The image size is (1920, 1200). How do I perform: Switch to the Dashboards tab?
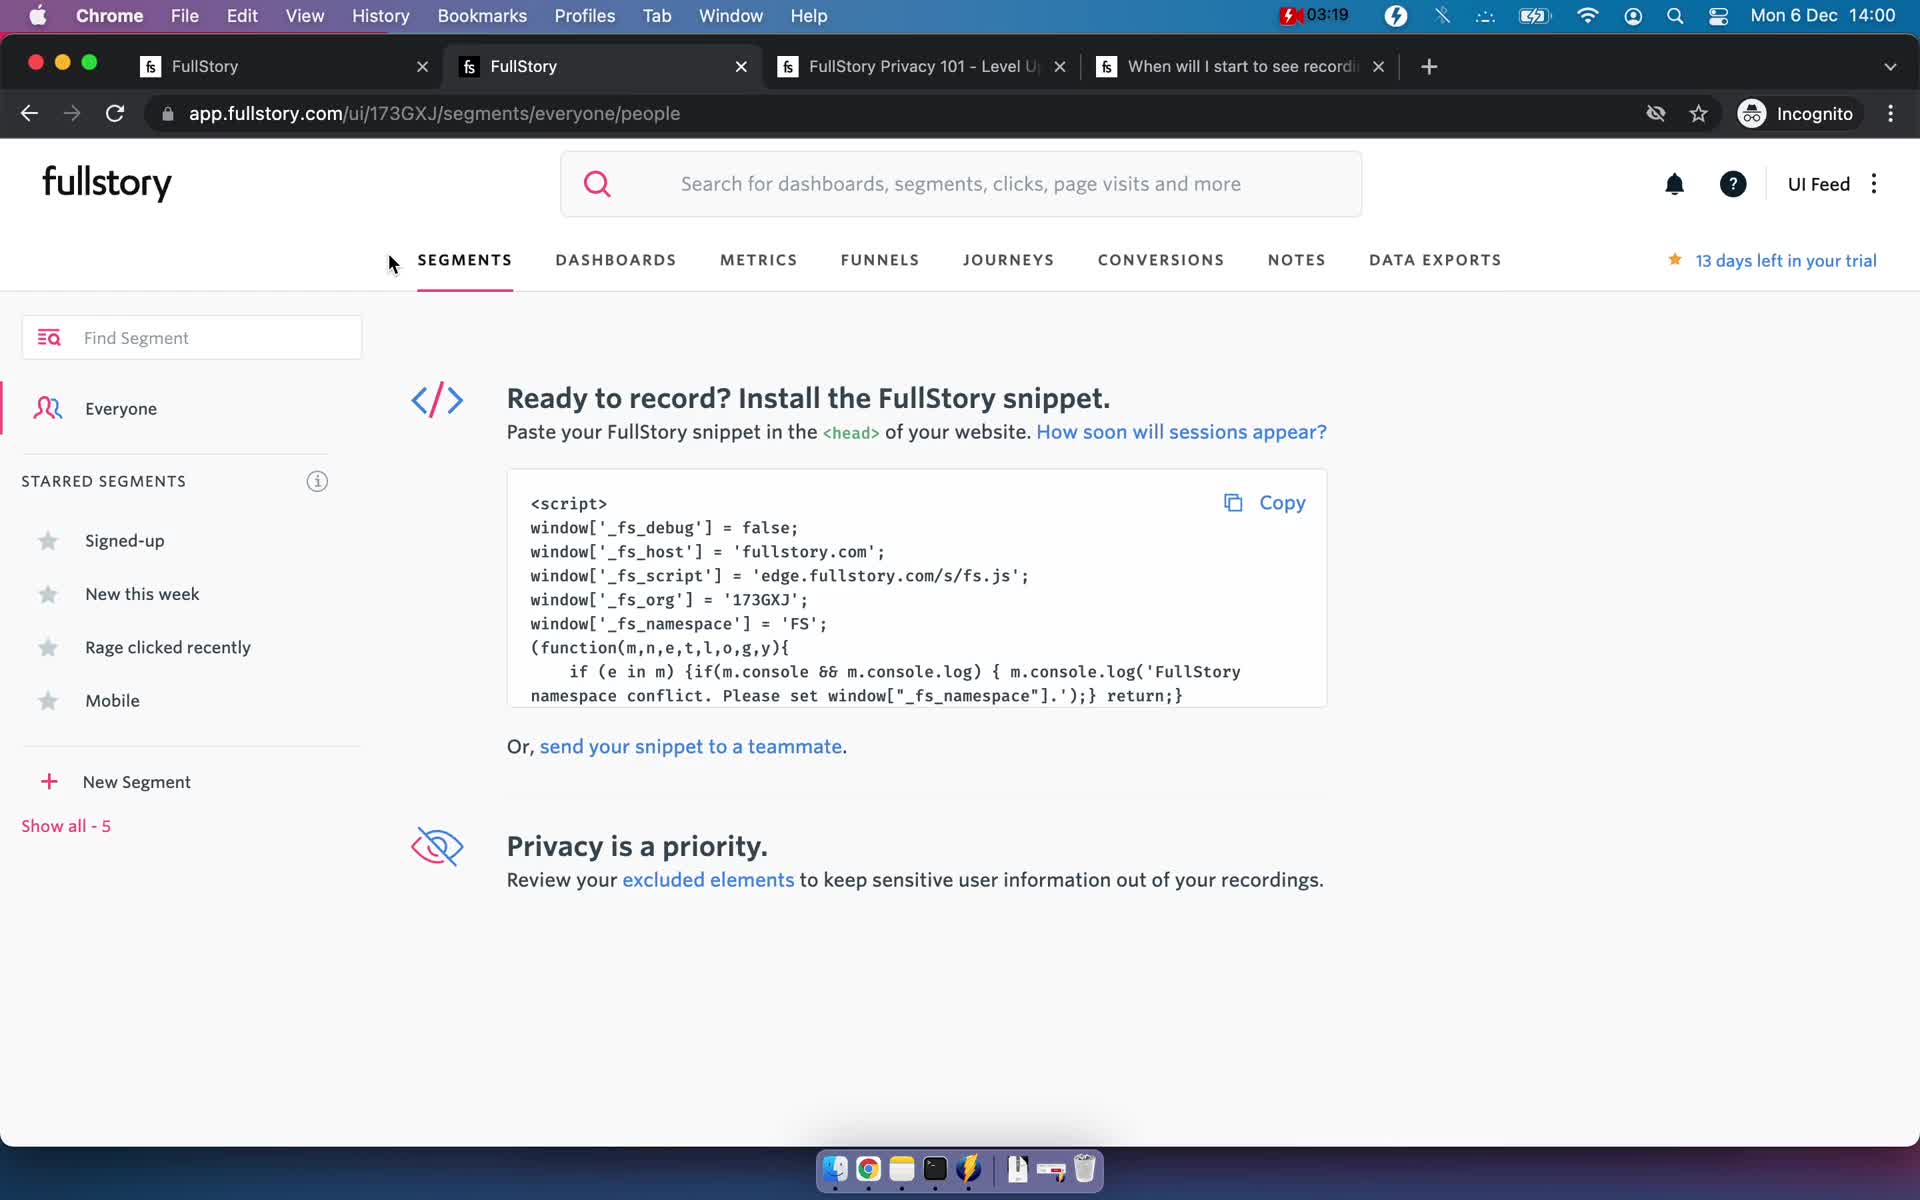click(x=616, y=260)
